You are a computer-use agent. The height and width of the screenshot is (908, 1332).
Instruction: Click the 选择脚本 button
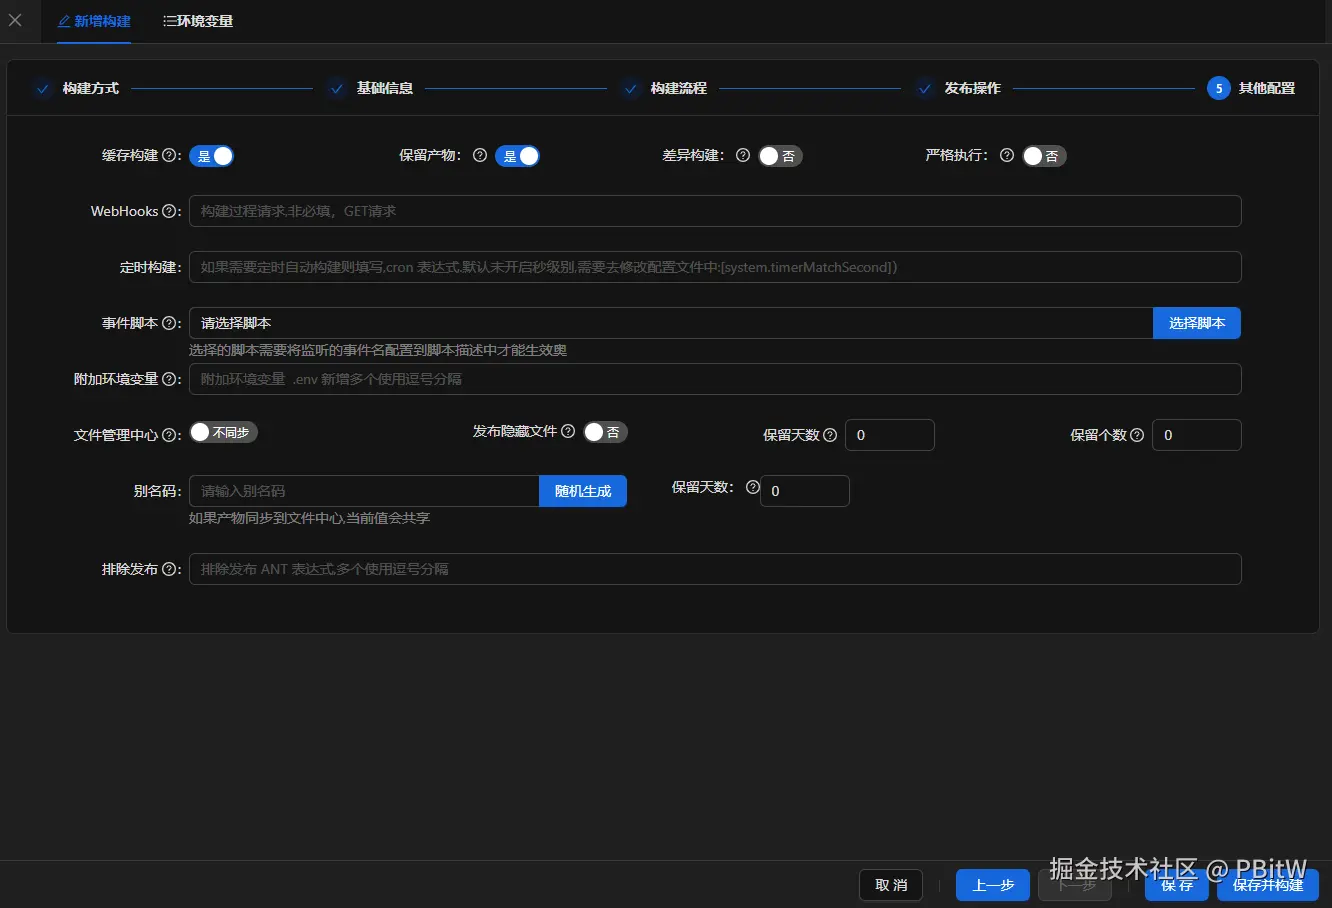click(1197, 323)
